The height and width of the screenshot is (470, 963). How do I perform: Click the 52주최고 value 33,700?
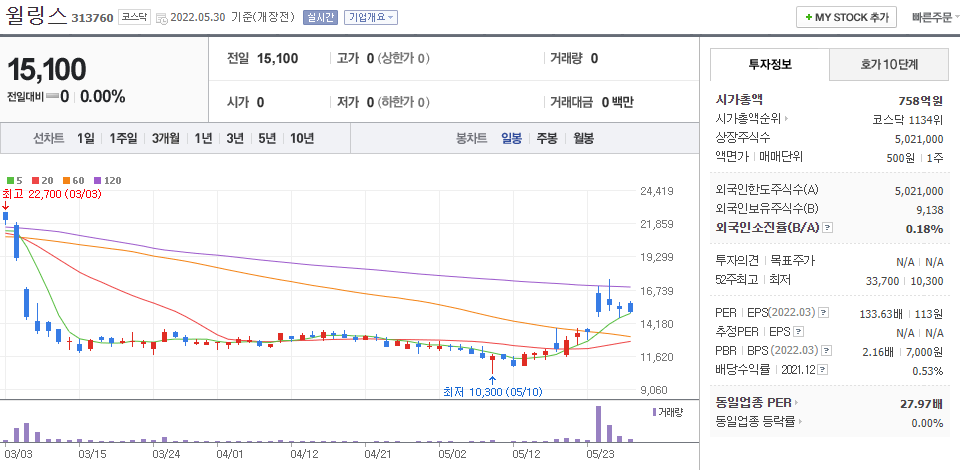click(881, 281)
